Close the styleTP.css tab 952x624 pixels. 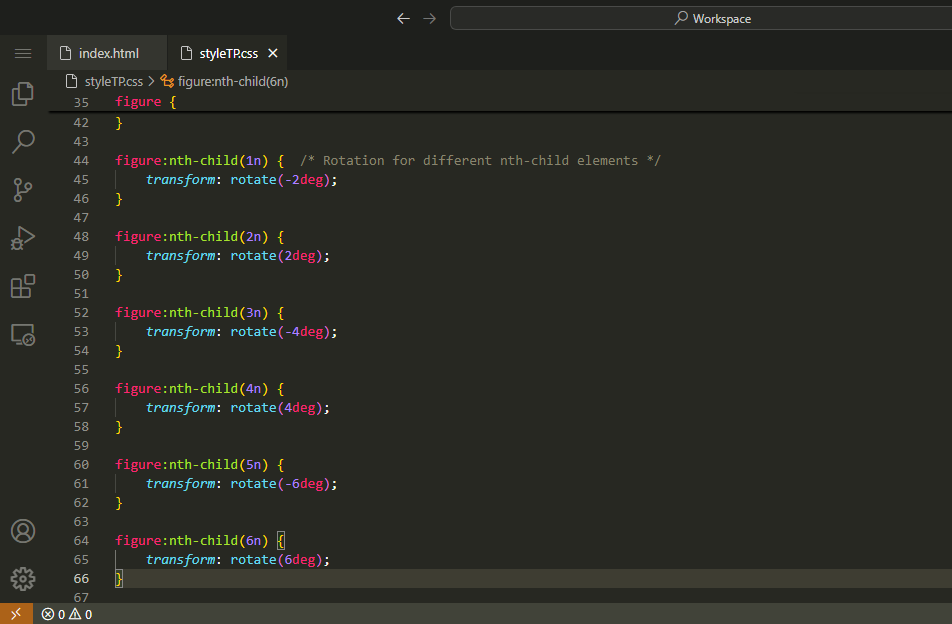point(273,53)
